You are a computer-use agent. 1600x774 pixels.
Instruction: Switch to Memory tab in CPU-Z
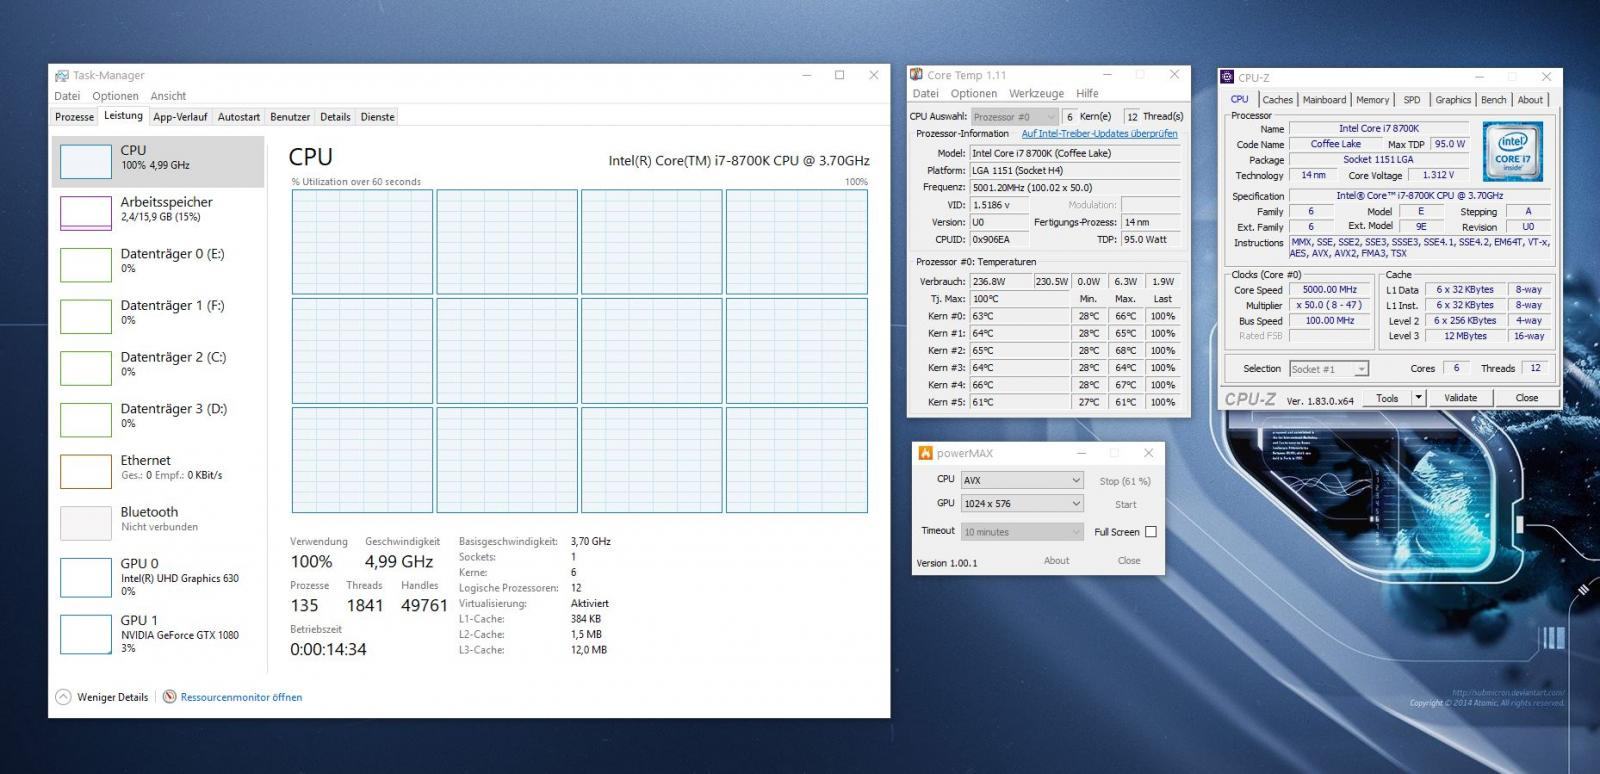(1372, 100)
